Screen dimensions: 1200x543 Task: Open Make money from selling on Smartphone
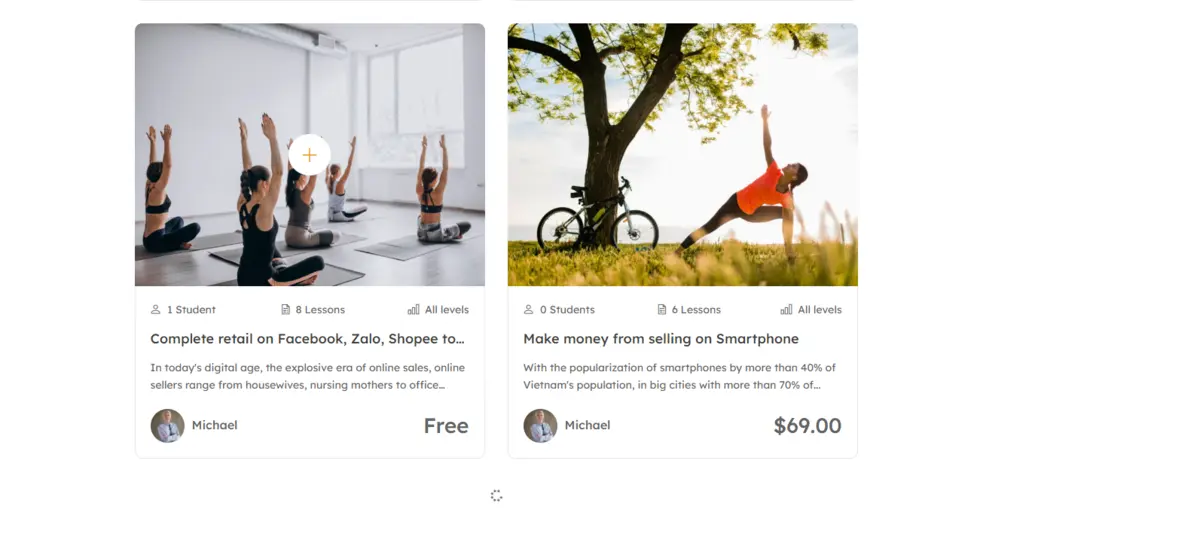661,339
